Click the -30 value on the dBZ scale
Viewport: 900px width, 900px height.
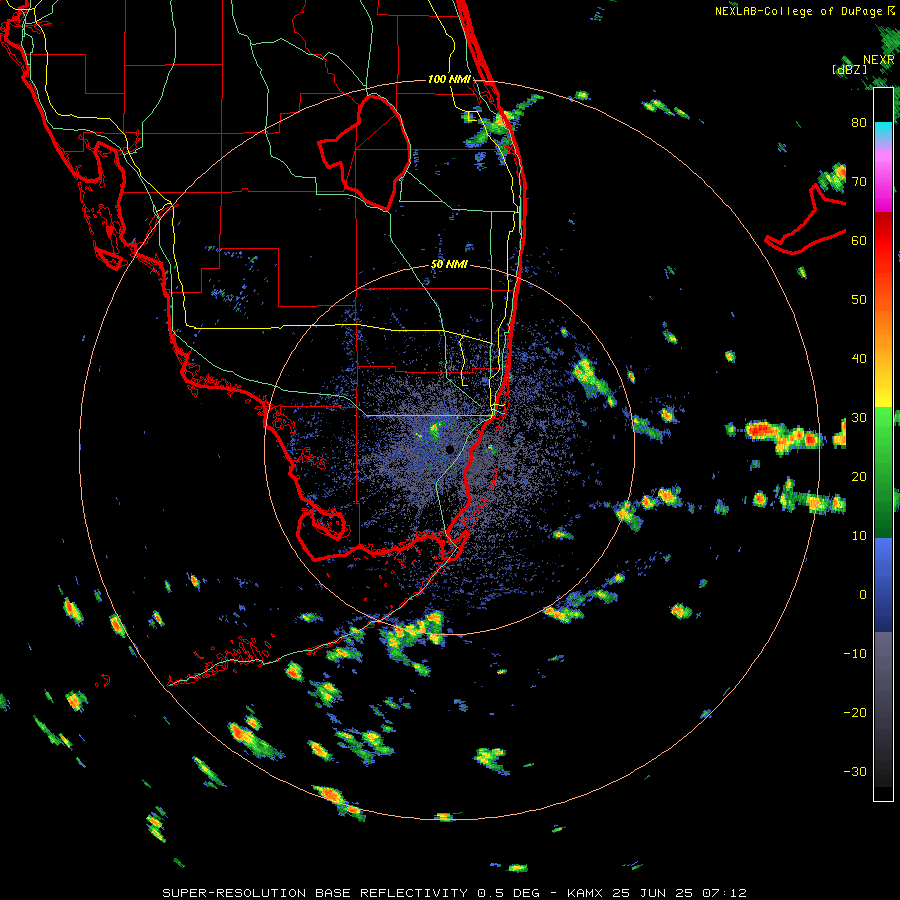point(855,771)
